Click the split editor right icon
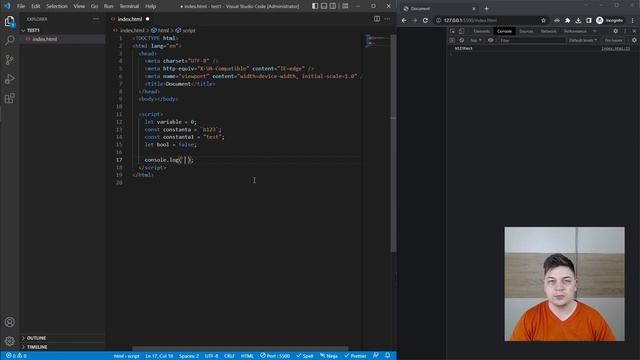The height and width of the screenshot is (360, 640). (x=377, y=19)
